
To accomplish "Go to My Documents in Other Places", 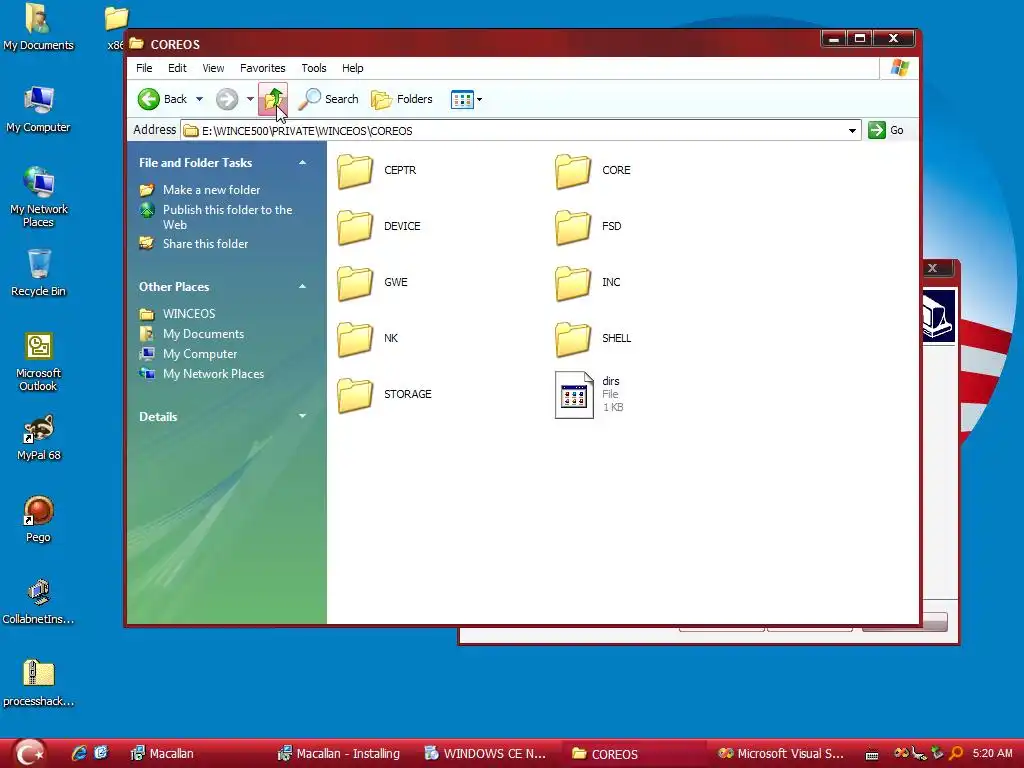I will coord(203,334).
